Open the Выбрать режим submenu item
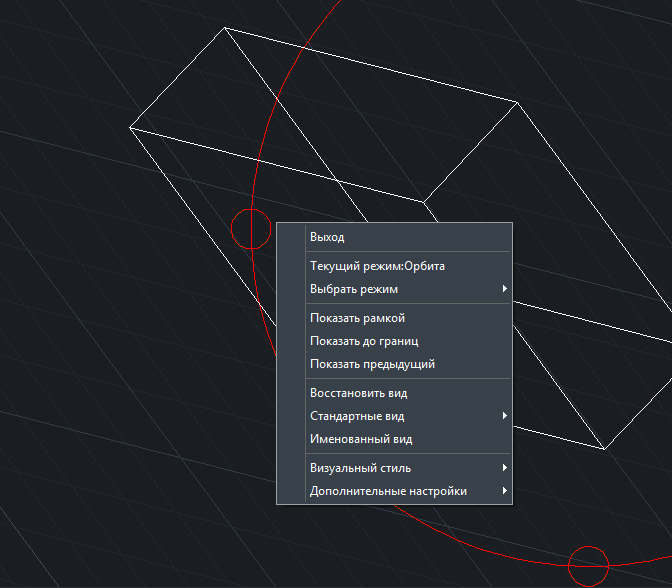Screen dimensions: 672x588 [354, 289]
